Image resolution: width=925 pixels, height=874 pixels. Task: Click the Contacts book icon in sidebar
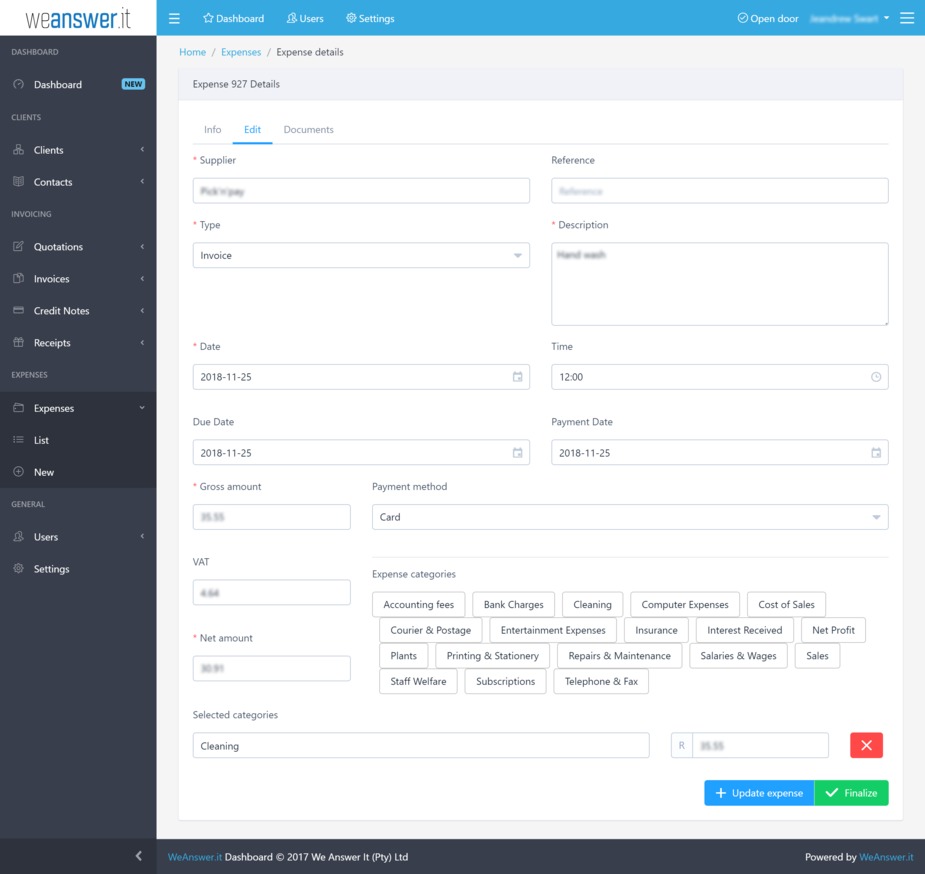(x=19, y=182)
